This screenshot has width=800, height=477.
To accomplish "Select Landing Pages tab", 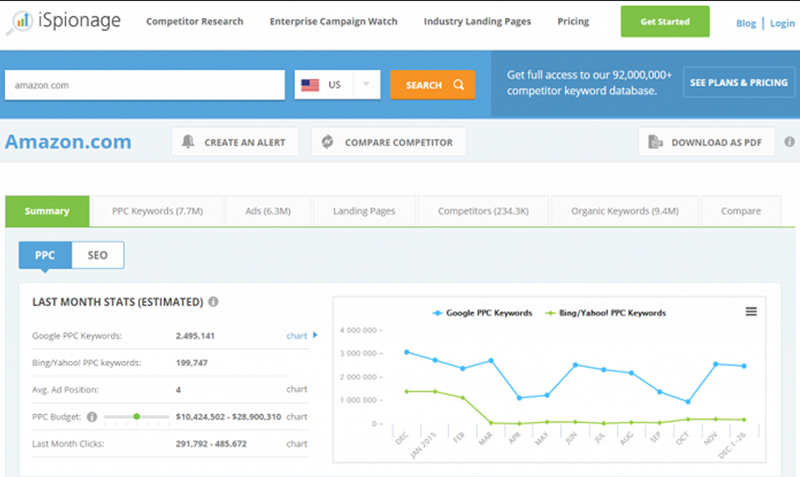I will point(364,211).
